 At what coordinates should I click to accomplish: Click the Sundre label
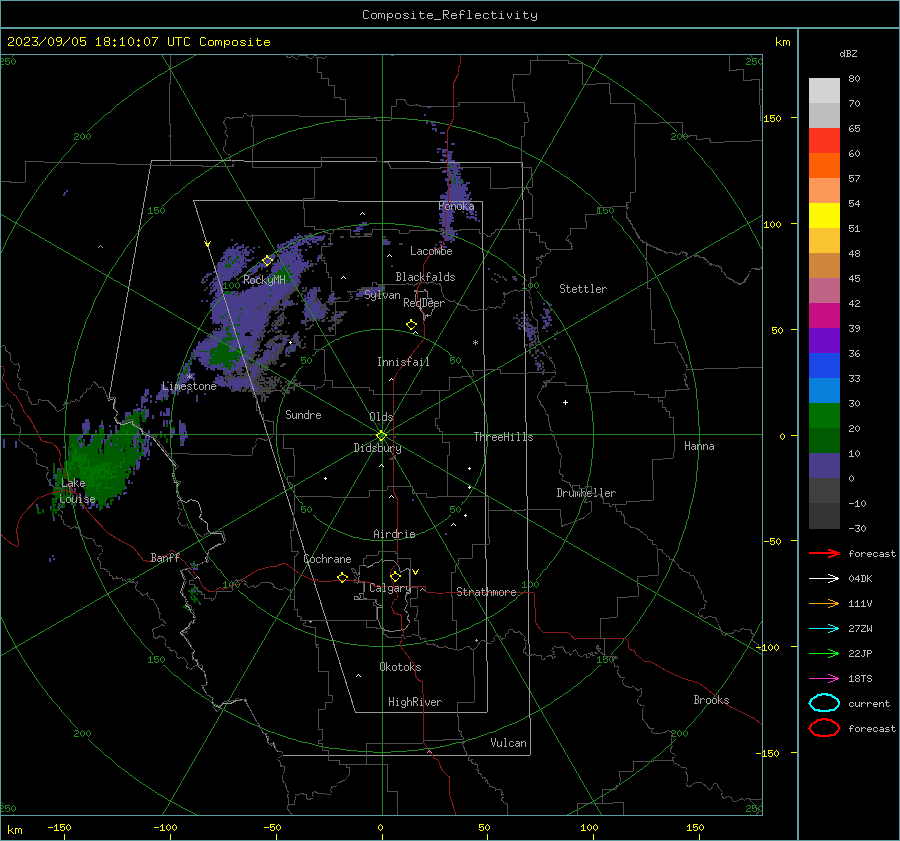coord(303,415)
